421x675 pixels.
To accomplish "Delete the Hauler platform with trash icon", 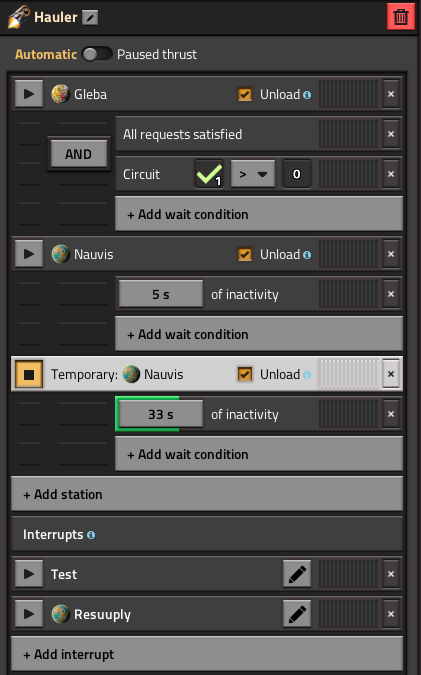I will click(x=400, y=17).
